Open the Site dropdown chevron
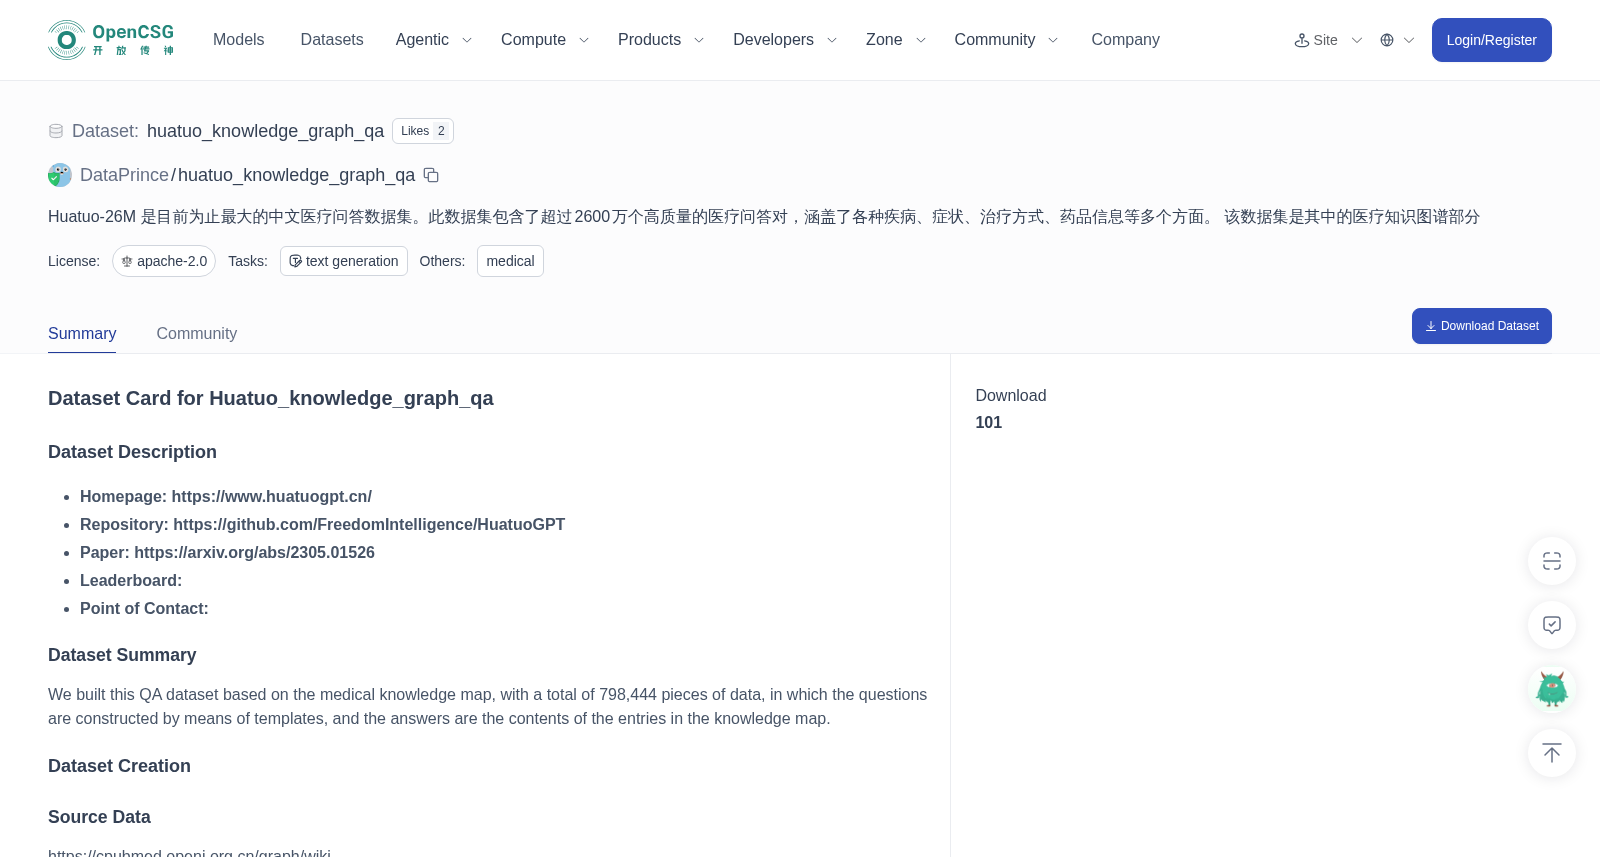Image resolution: width=1600 pixels, height=857 pixels. (x=1357, y=40)
